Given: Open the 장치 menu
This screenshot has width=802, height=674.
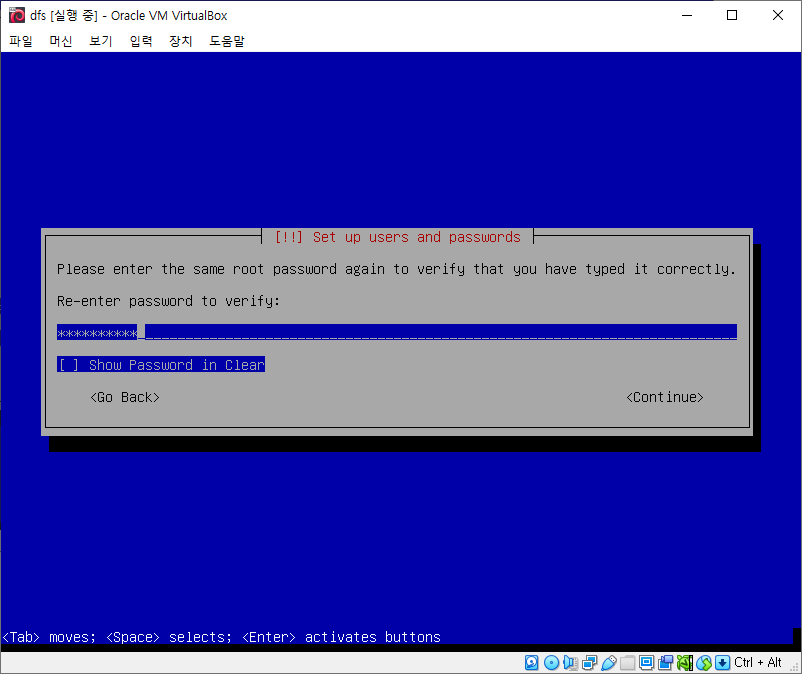Looking at the screenshot, I should tap(181, 41).
